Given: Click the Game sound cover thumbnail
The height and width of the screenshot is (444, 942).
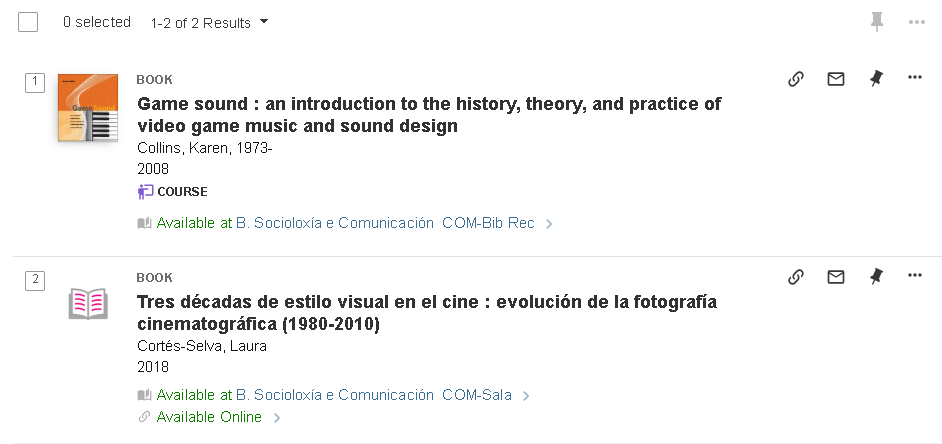Looking at the screenshot, I should pos(88,108).
